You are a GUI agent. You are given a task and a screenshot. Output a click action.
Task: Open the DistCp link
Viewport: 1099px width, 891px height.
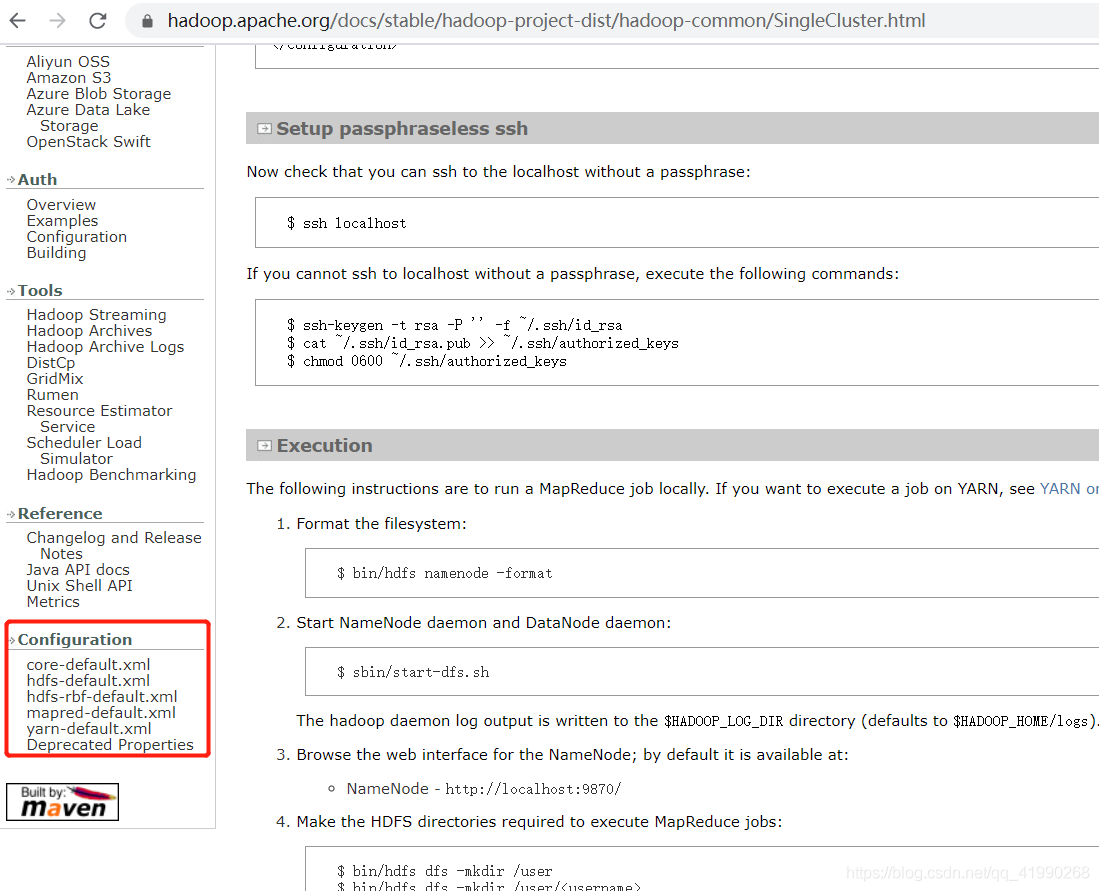50,363
